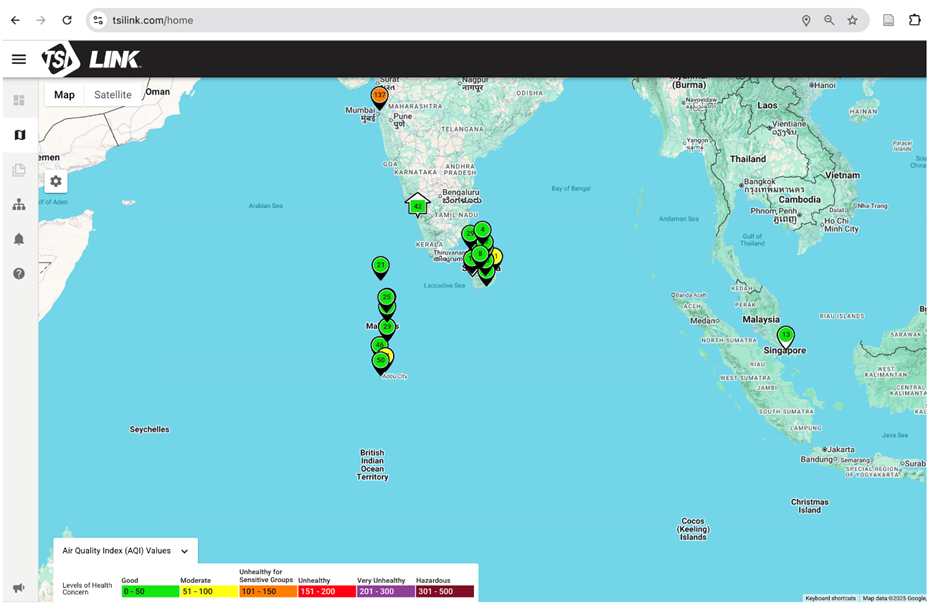Open the help question mark icon

point(19,273)
